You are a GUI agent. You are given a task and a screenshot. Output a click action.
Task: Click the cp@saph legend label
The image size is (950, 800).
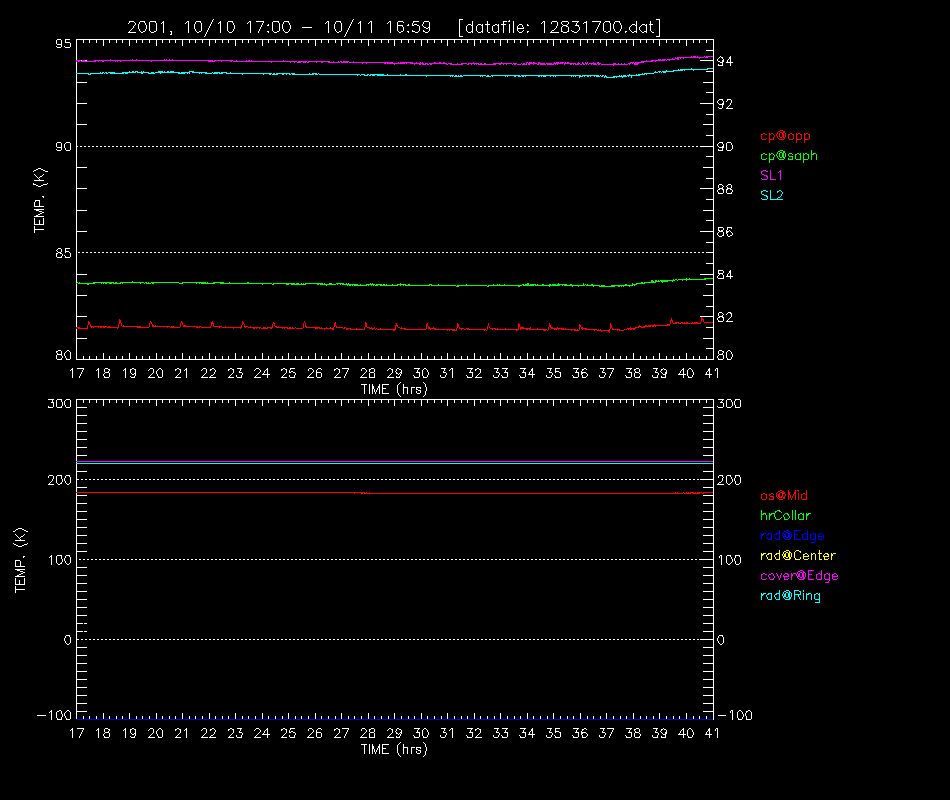tap(789, 156)
